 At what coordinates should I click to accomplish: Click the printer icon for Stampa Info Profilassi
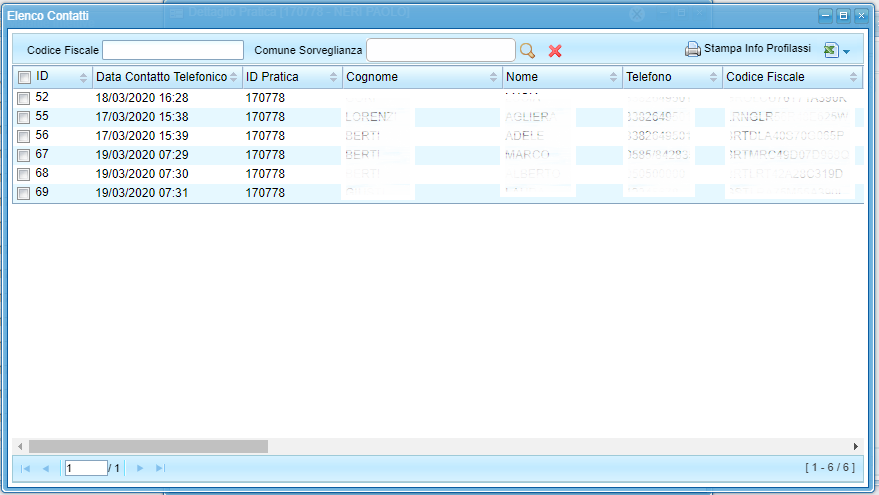(692, 49)
